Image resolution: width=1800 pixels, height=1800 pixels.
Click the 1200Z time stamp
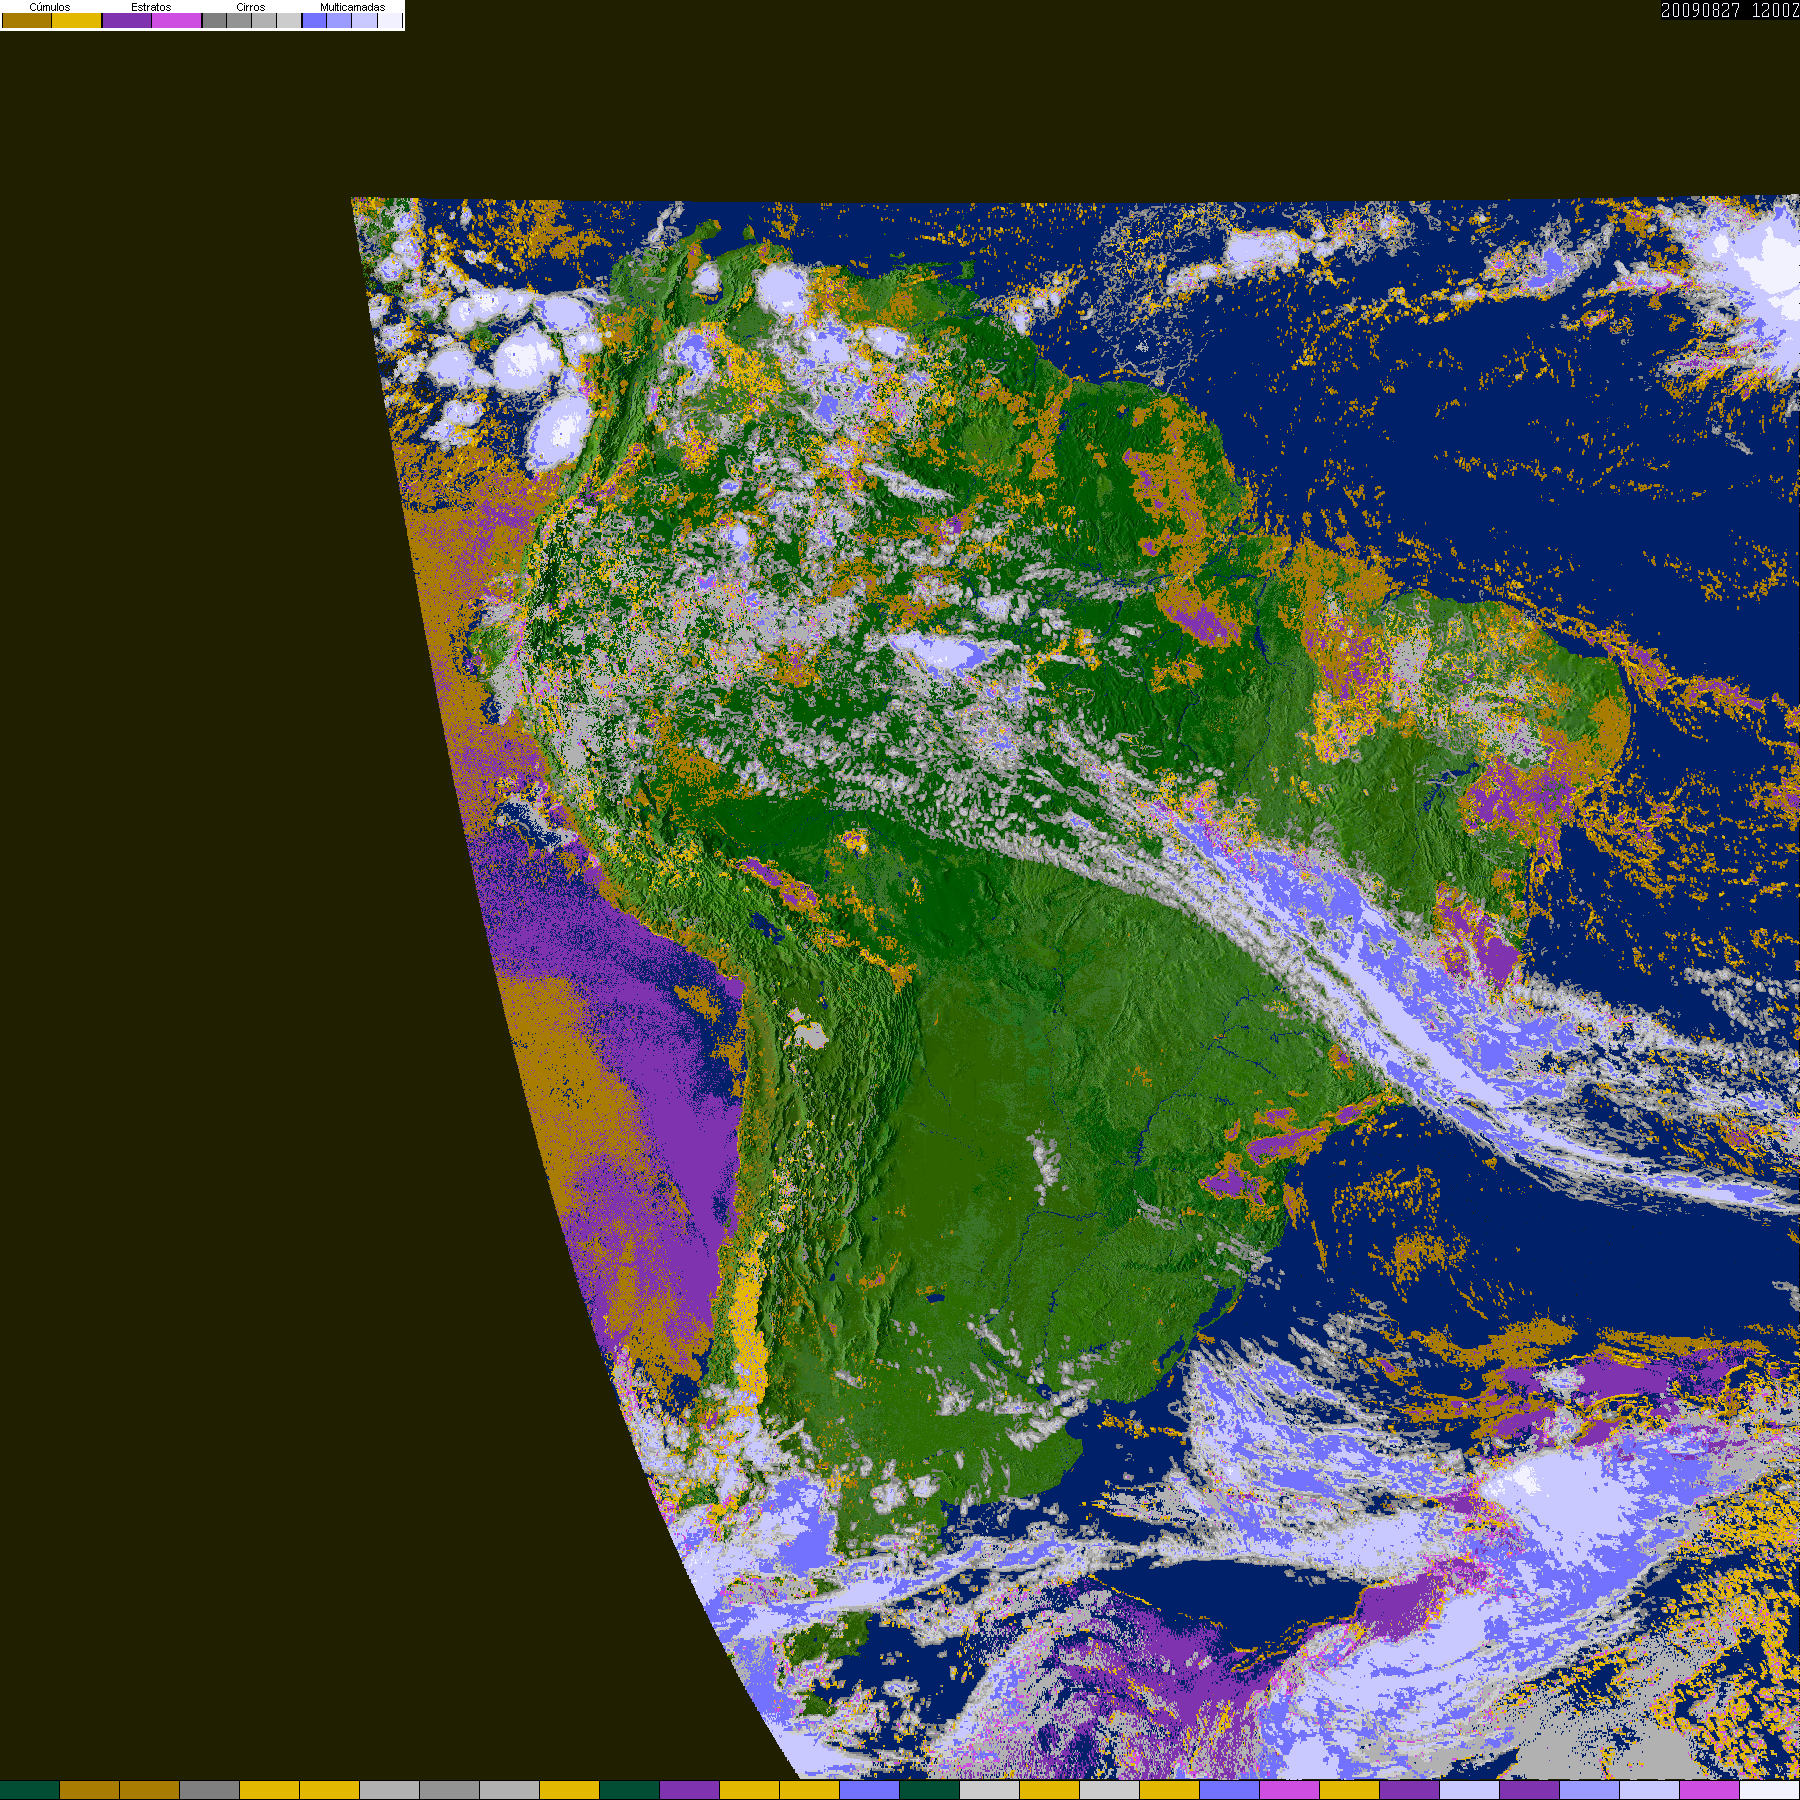[x=1775, y=10]
